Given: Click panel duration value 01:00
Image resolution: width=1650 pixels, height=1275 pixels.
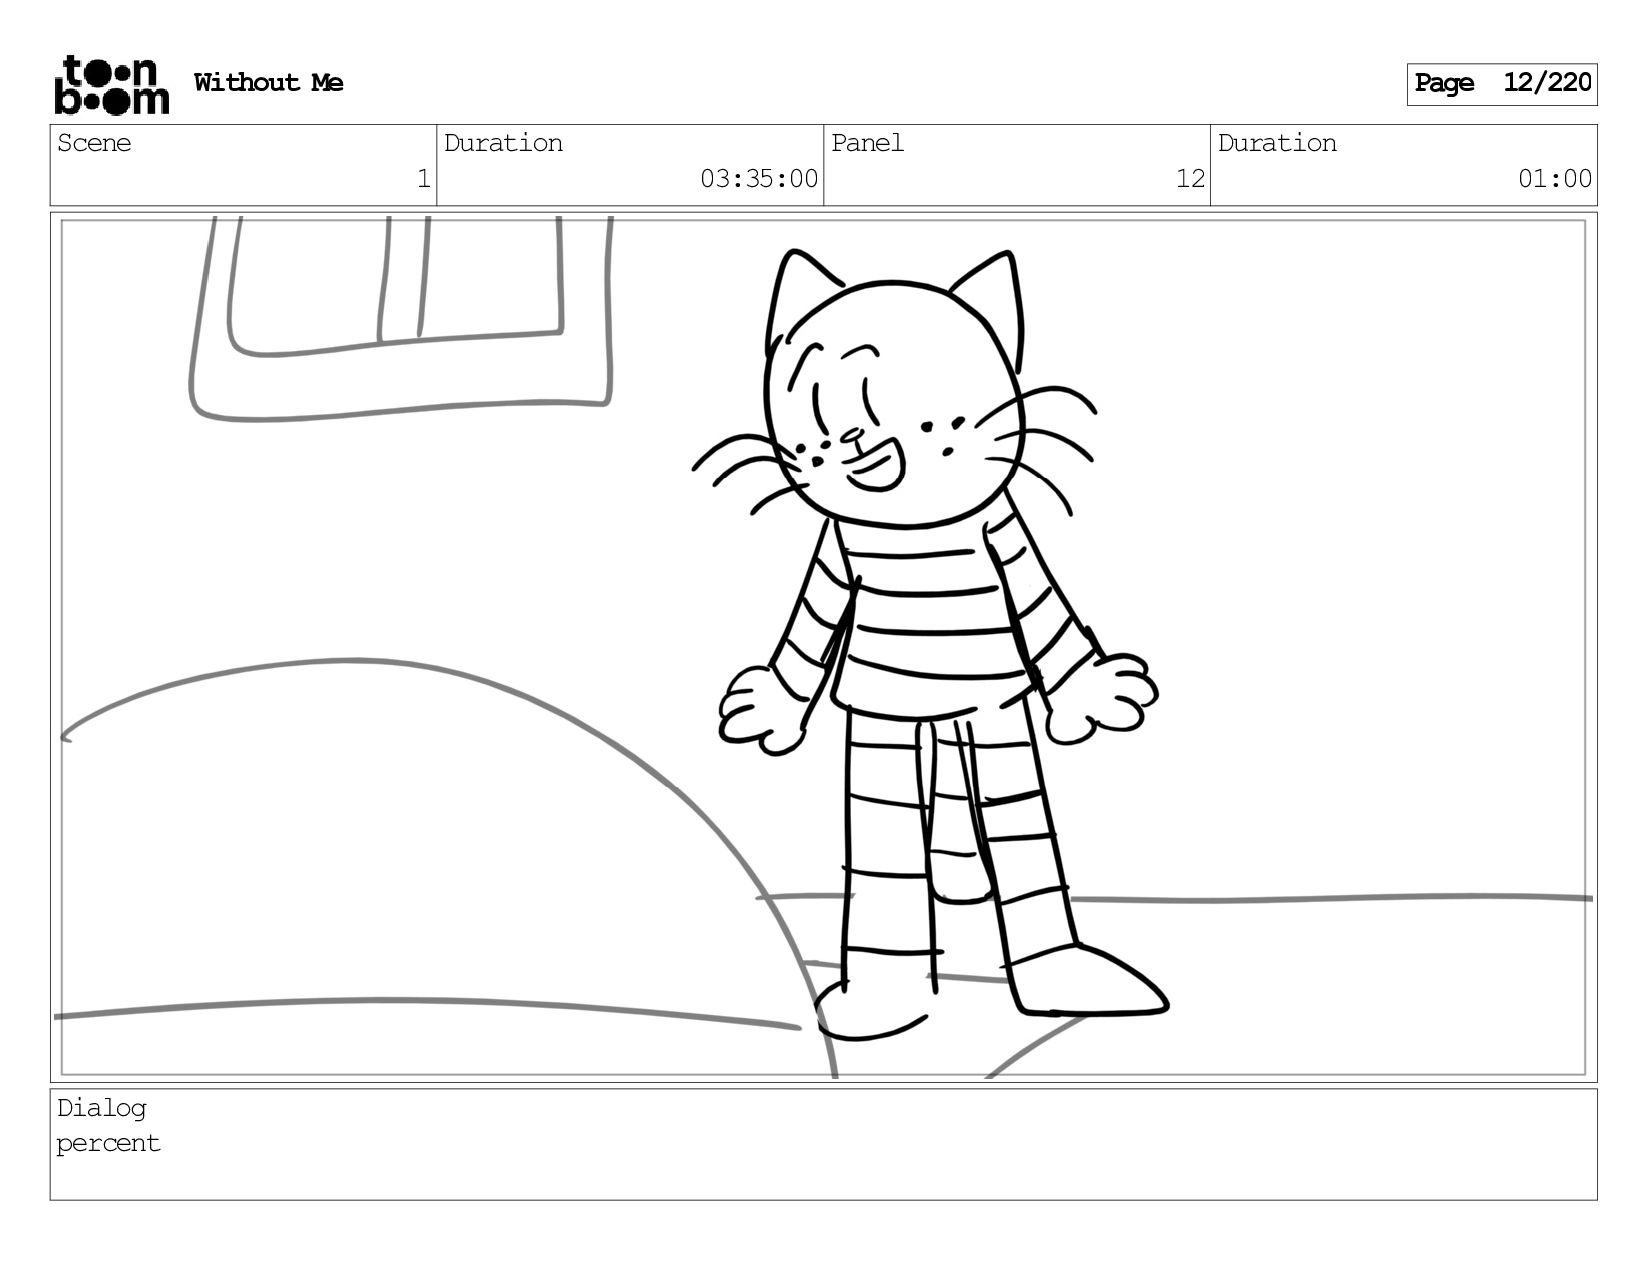Looking at the screenshot, I should [1555, 179].
